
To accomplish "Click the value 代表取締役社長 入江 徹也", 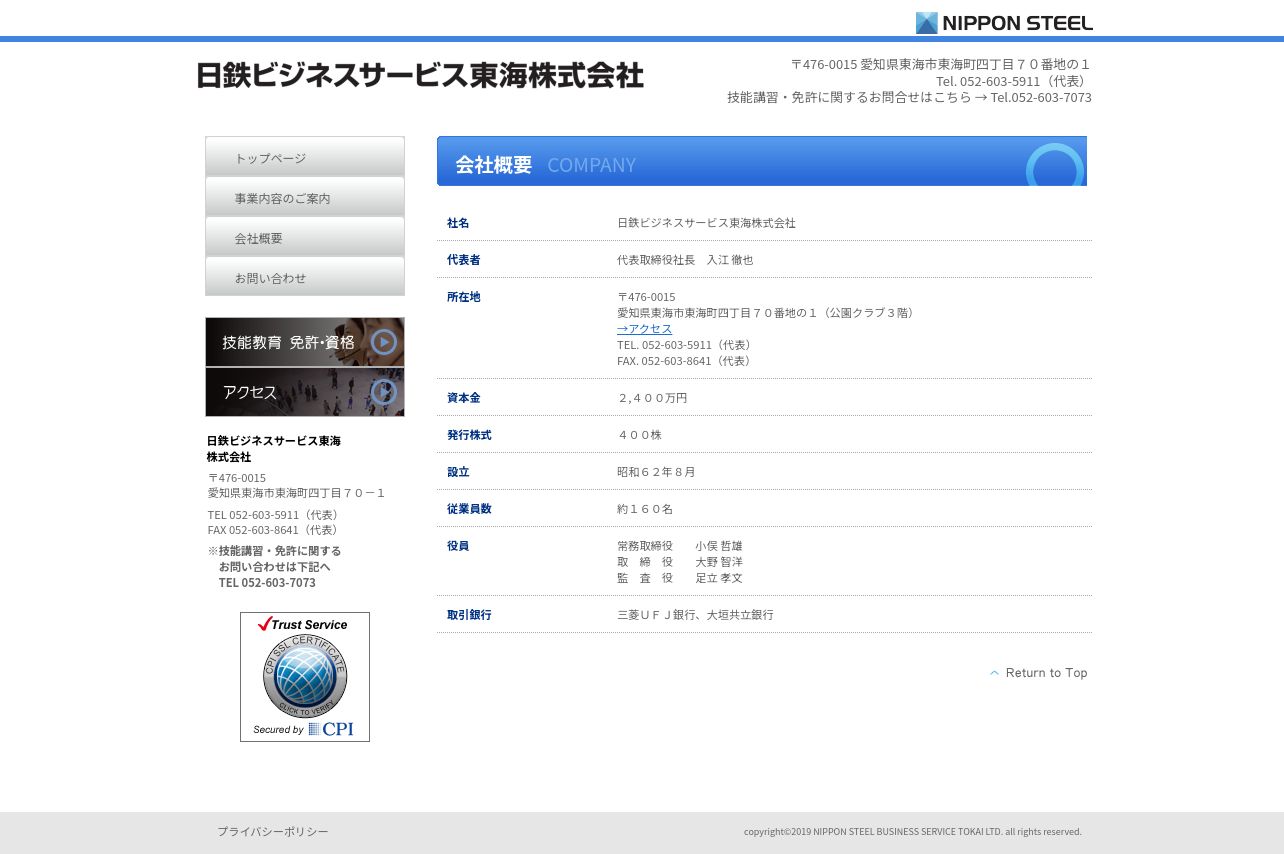I will [x=685, y=260].
